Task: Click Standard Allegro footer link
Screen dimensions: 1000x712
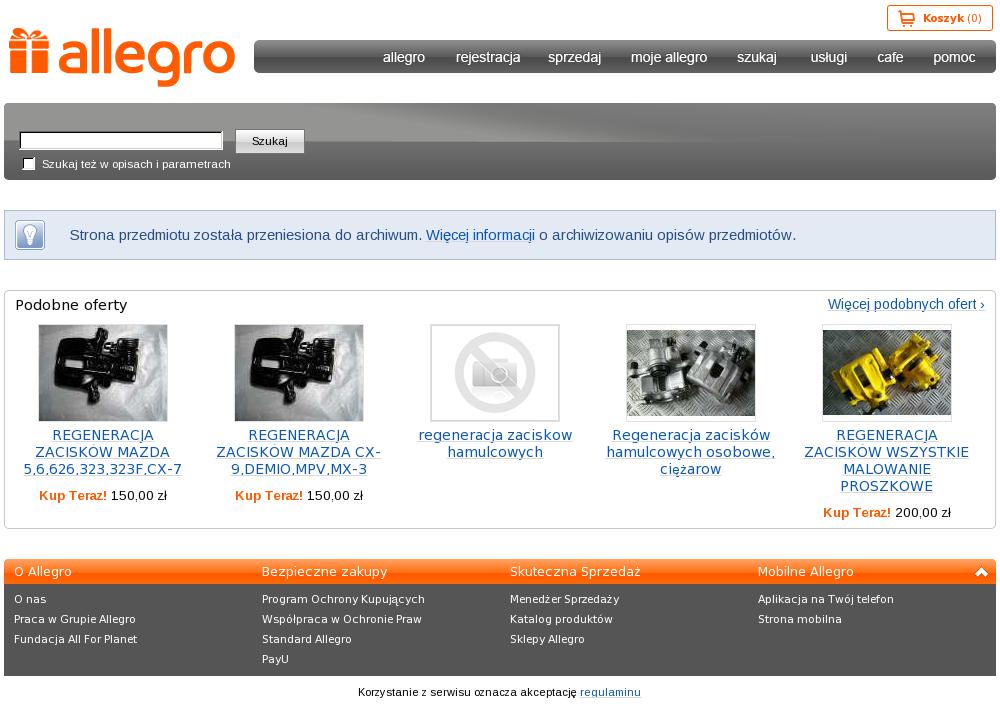Action: coord(307,639)
